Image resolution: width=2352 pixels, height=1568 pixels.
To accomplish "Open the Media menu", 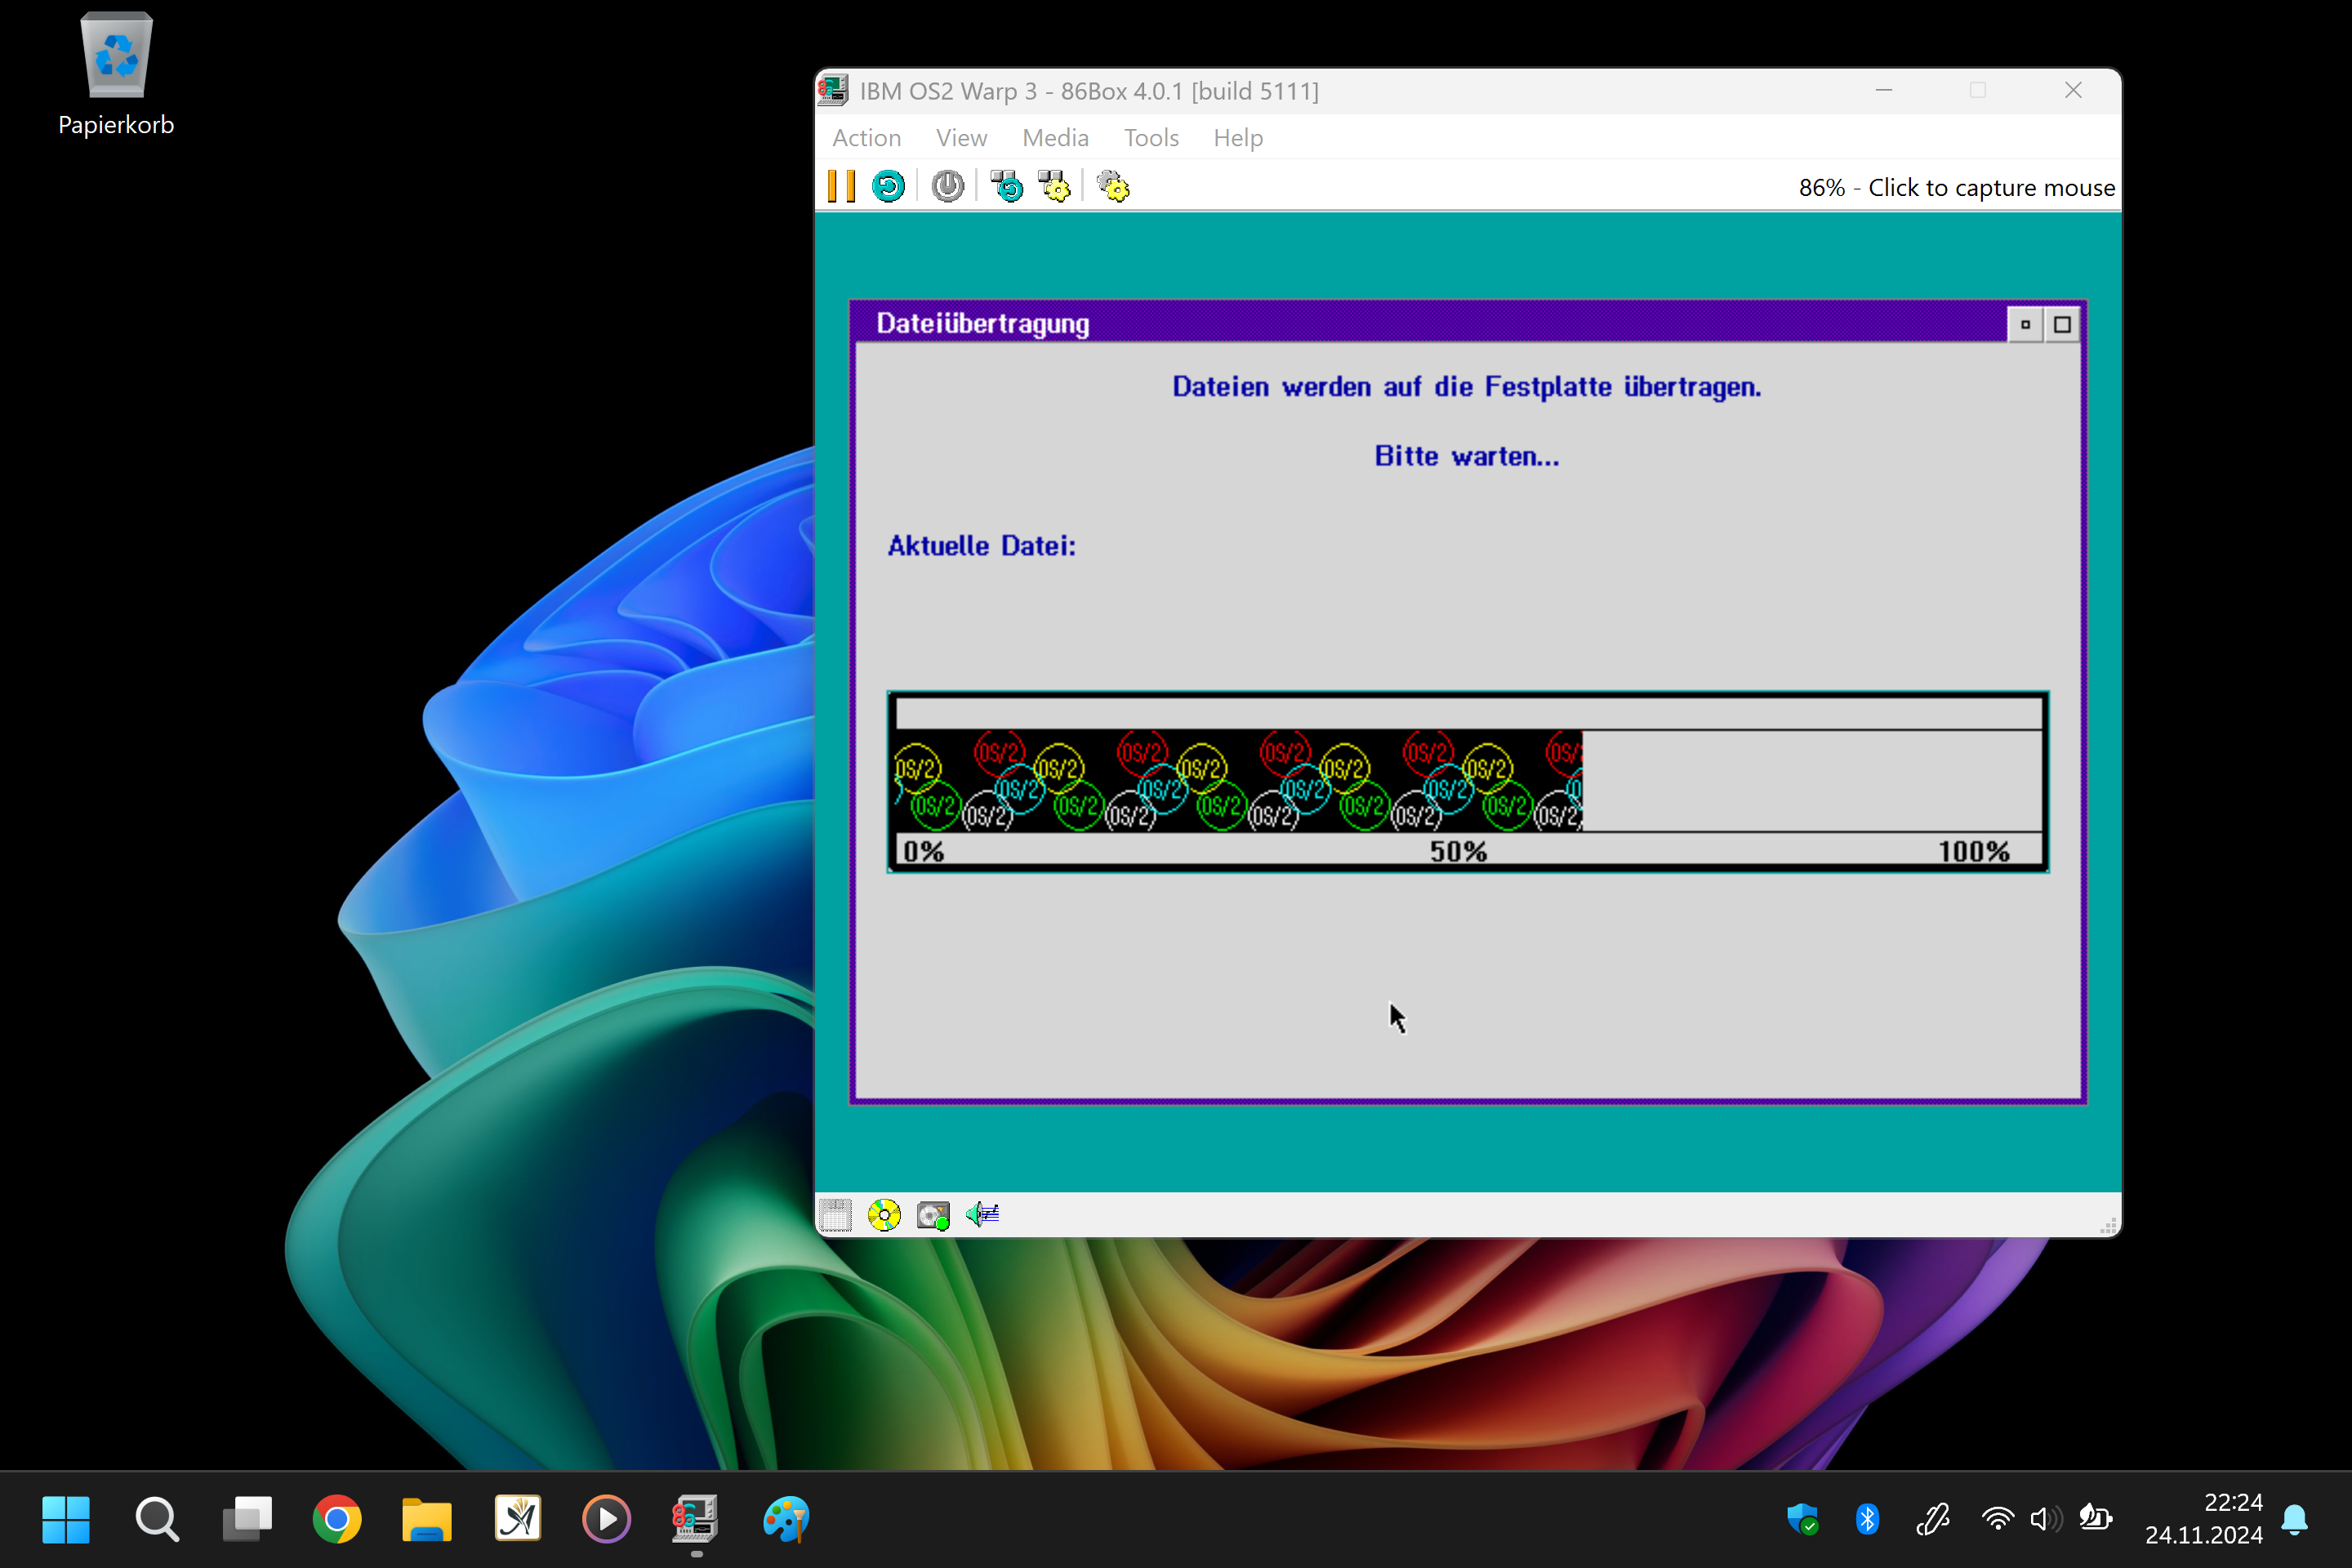I will pyautogui.click(x=1055, y=137).
